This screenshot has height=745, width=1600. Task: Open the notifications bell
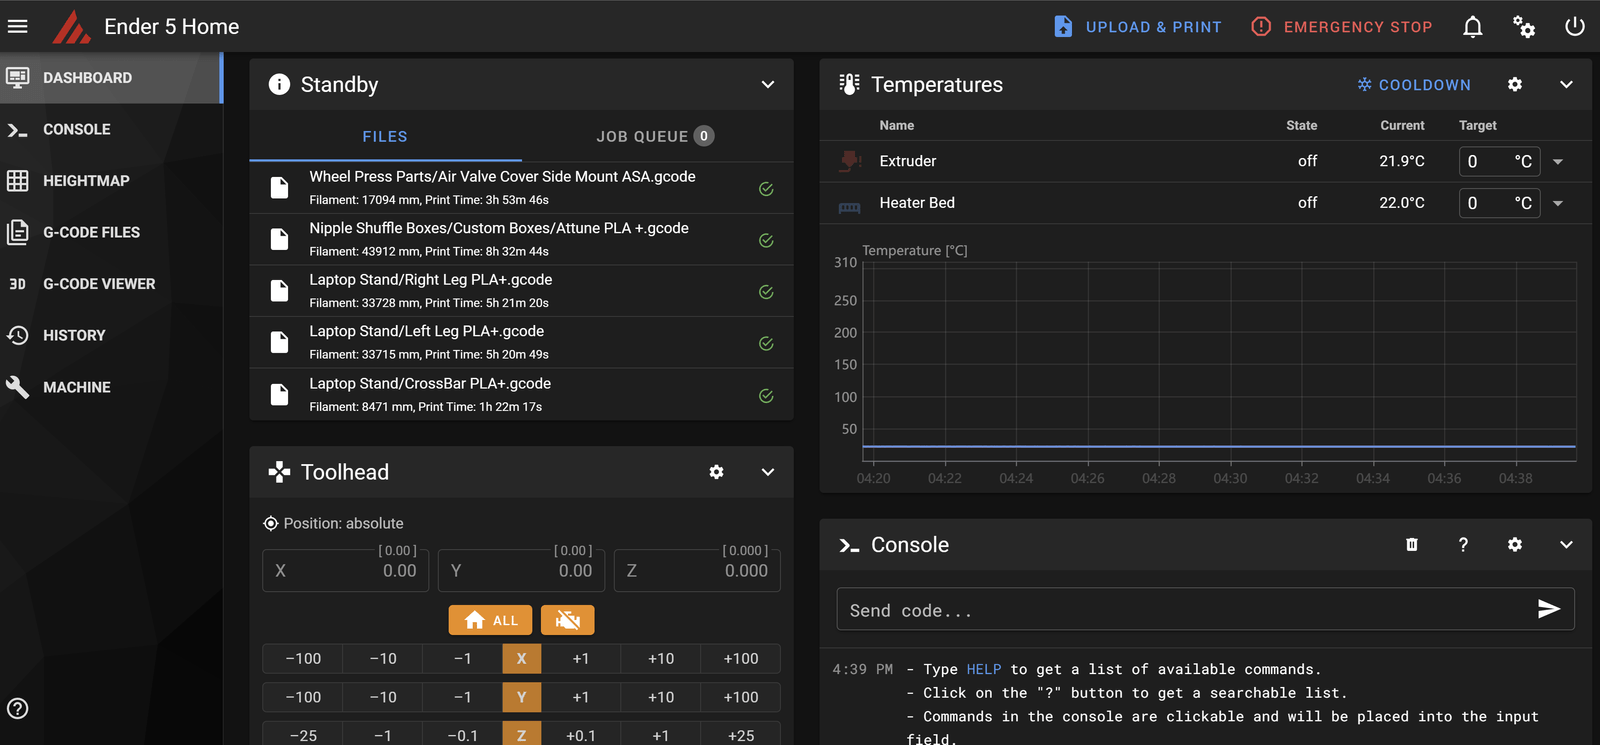coord(1473,27)
